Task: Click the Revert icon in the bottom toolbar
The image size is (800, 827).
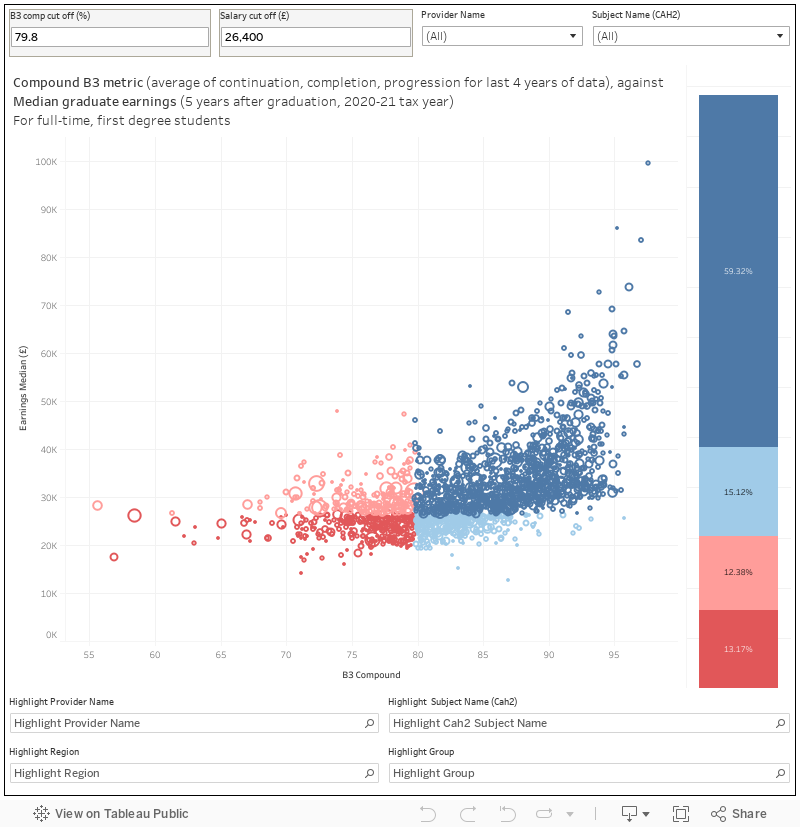Action: point(507,813)
